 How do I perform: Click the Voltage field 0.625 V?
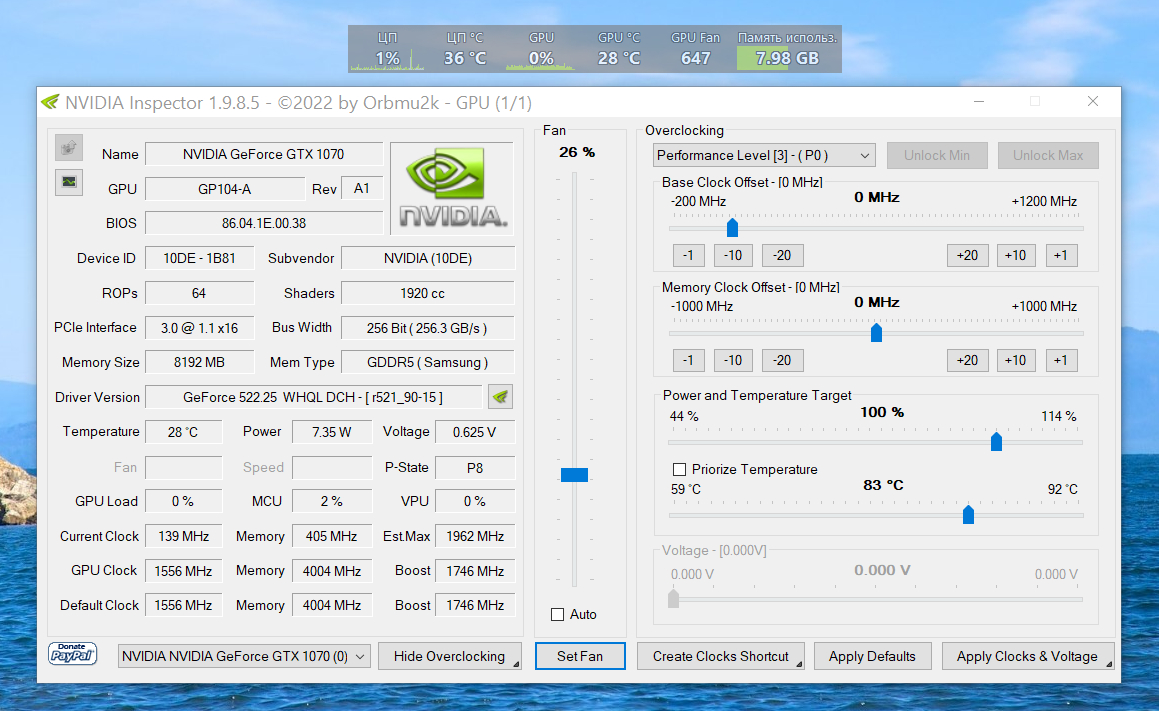[x=475, y=432]
